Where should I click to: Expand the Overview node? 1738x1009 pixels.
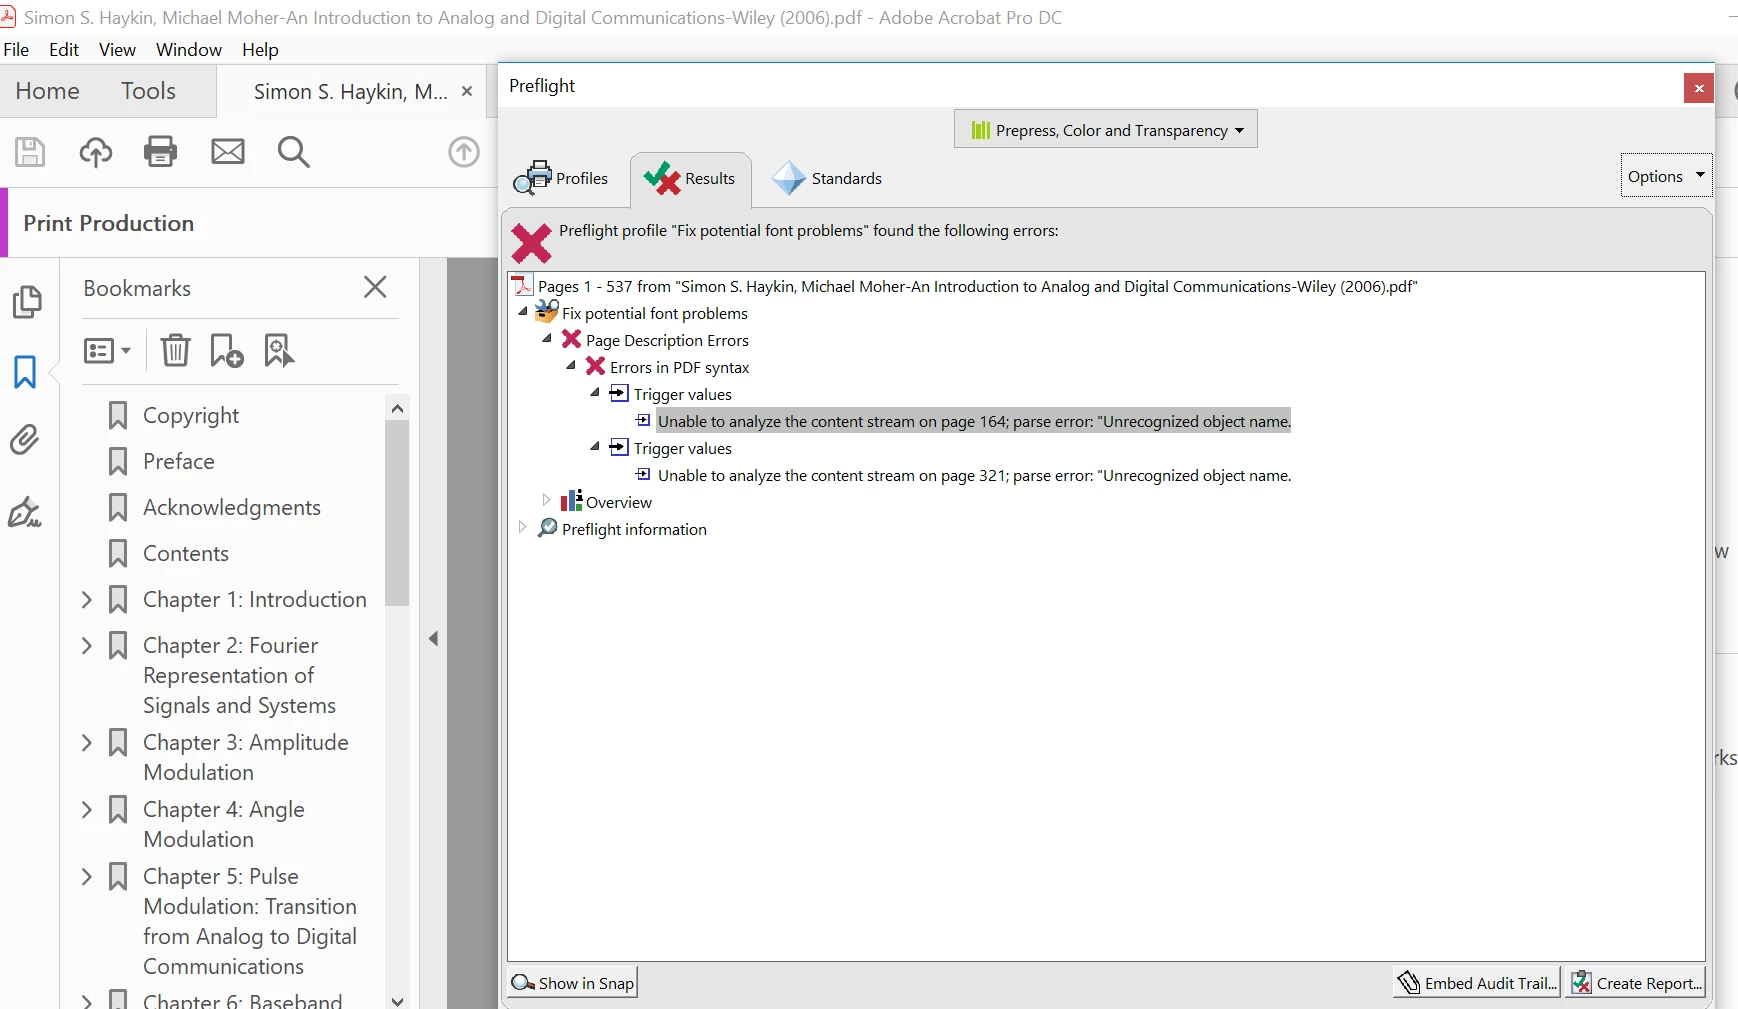[x=546, y=500]
